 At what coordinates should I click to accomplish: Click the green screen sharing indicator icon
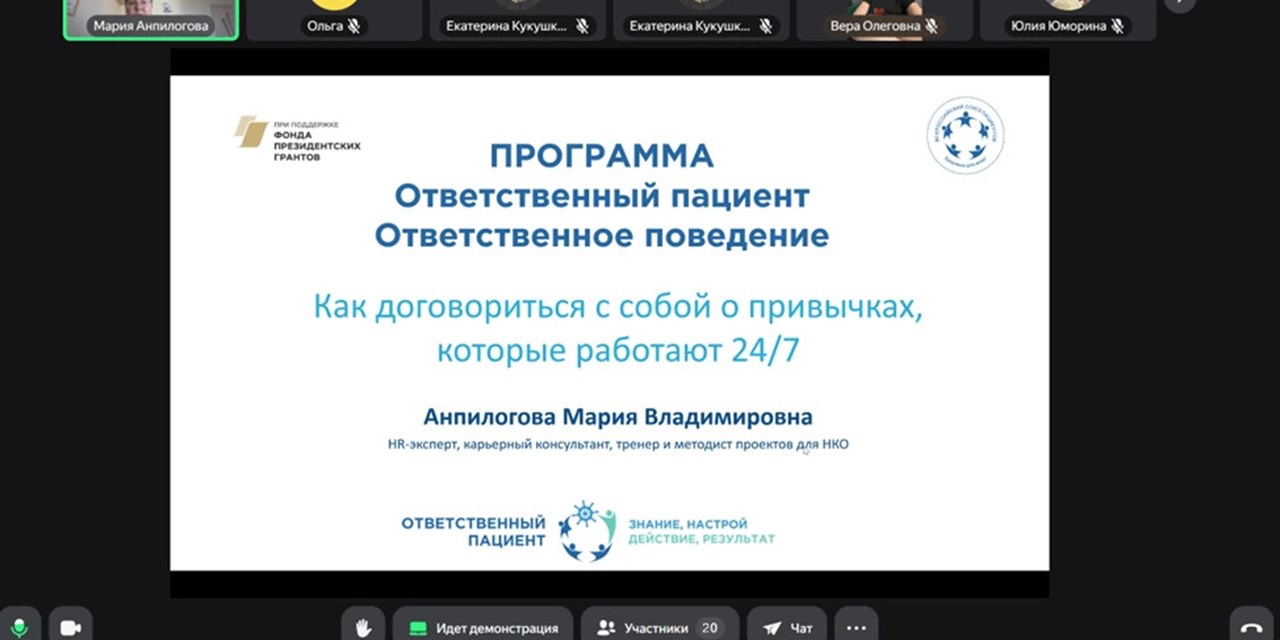click(418, 627)
